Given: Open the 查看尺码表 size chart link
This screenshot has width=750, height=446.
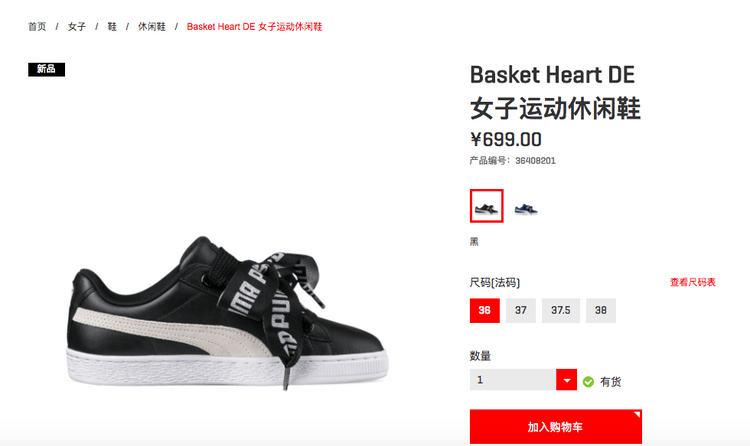Looking at the screenshot, I should tap(693, 282).
